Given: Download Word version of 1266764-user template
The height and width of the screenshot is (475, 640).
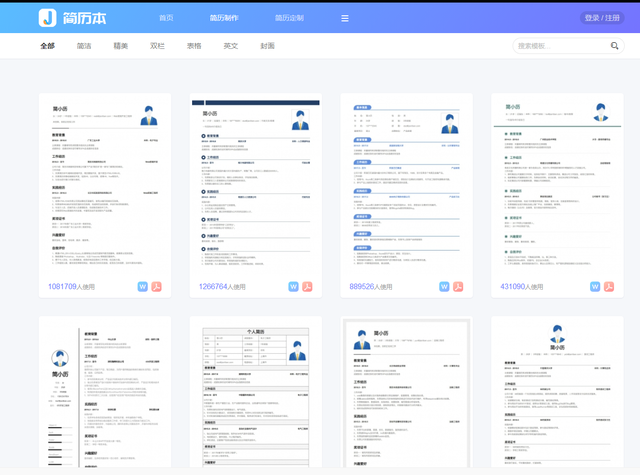Looking at the screenshot, I should click(x=293, y=286).
